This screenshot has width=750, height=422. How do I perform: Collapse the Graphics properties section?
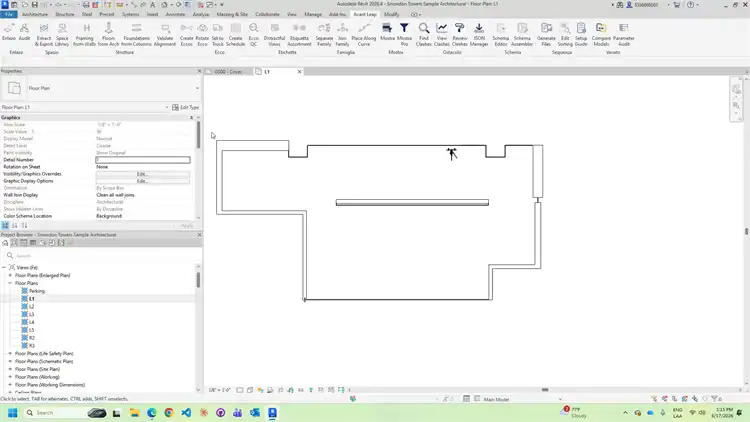point(191,117)
